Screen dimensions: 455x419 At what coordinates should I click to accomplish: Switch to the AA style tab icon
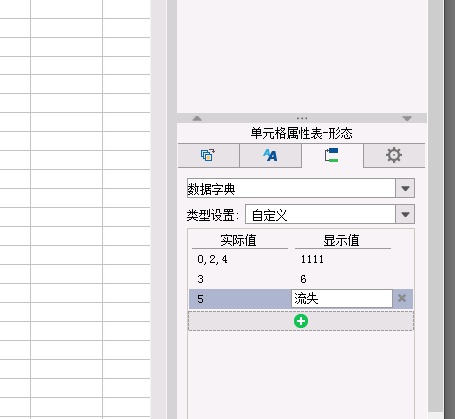[270, 155]
